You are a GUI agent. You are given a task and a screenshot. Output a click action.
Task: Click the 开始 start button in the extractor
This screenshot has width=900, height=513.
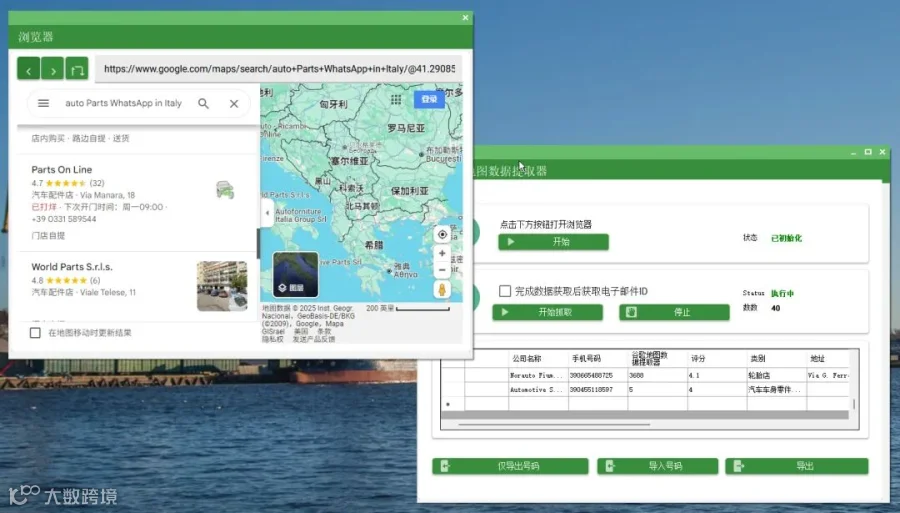pos(553,242)
